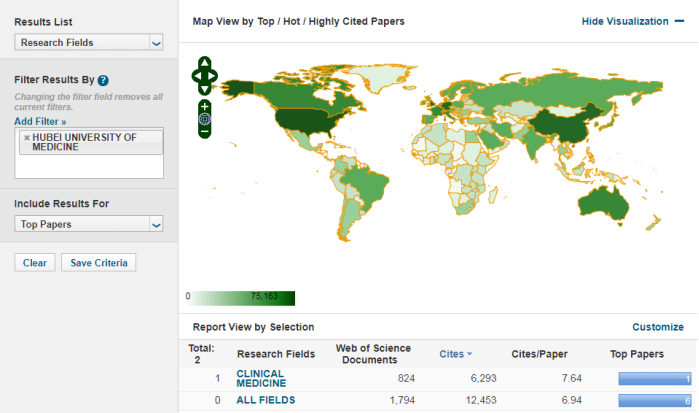Viewport: 699px width, 413px height.
Task: Open the Clinical Medicine research field
Action: pos(261,378)
